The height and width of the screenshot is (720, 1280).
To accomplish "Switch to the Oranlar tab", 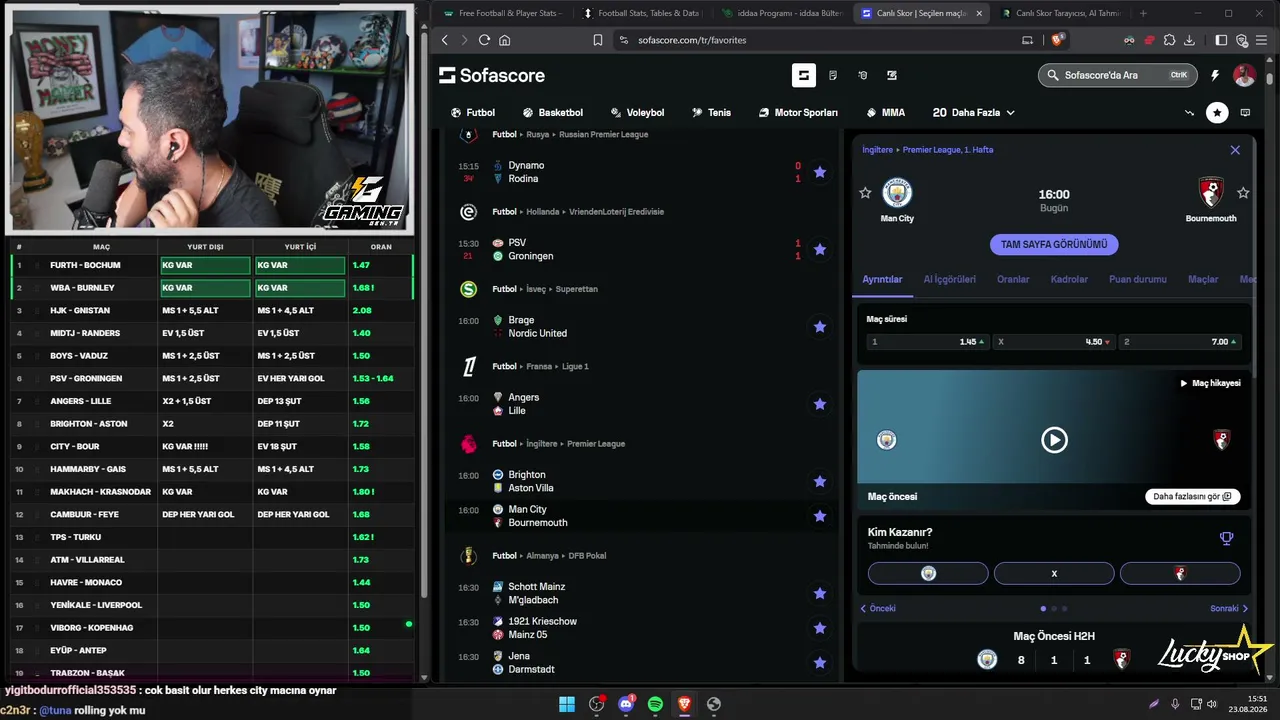I will 1013,279.
